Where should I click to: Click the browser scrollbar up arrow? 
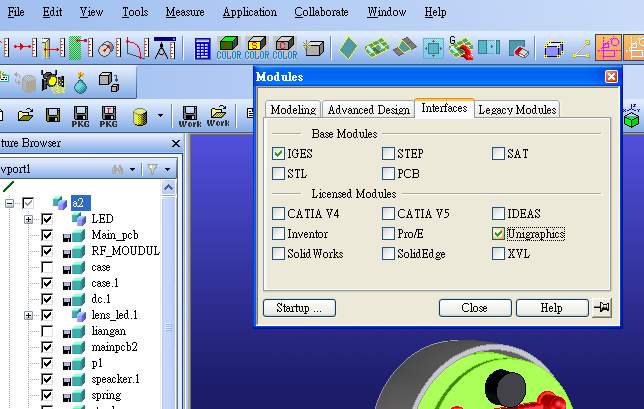click(168, 188)
